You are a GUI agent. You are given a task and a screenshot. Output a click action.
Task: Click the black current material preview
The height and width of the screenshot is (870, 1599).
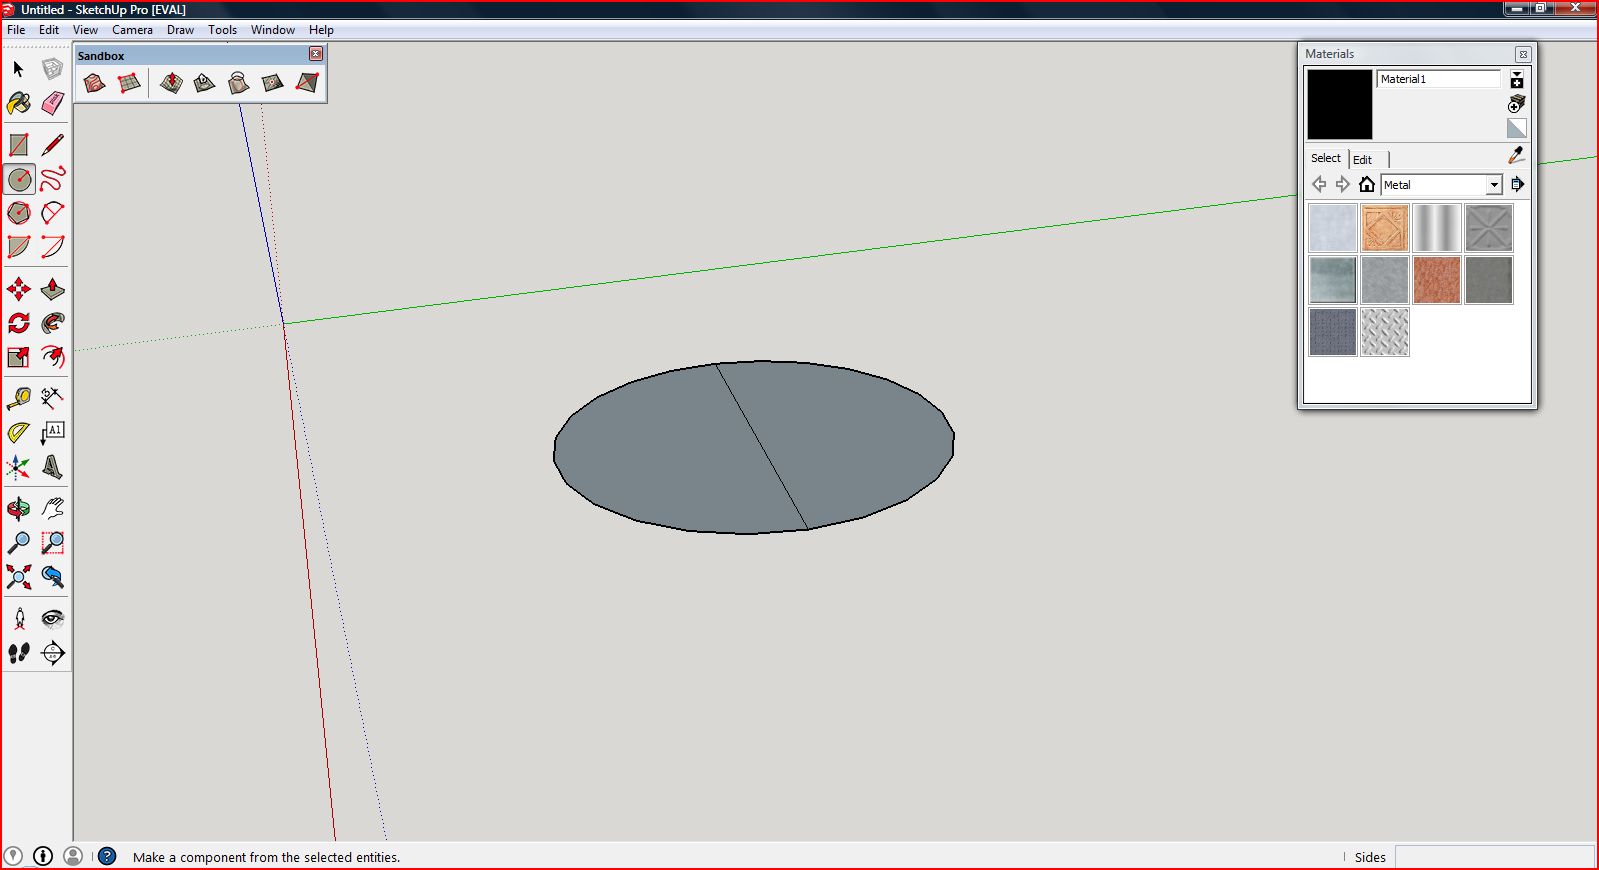(x=1340, y=104)
